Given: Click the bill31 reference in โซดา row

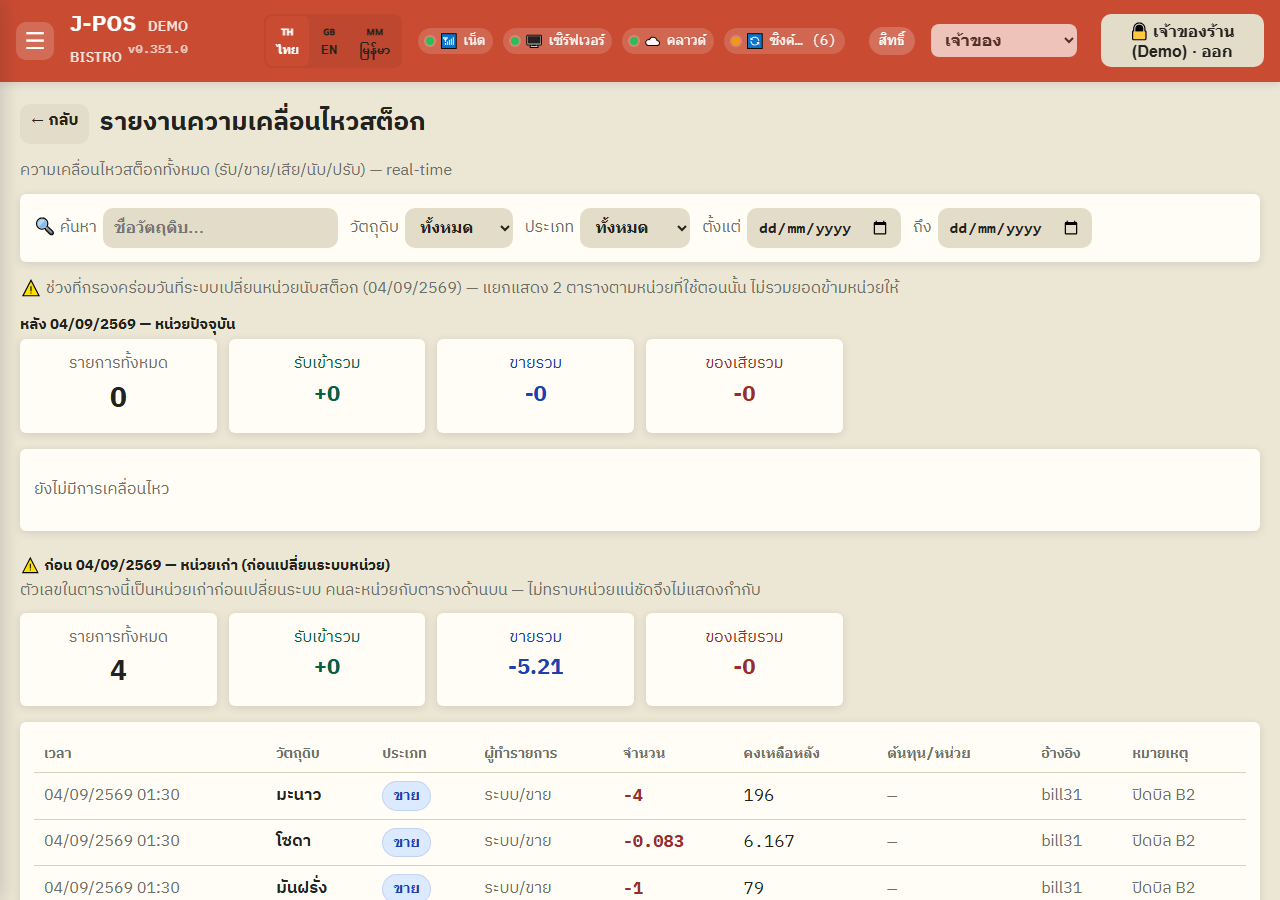Looking at the screenshot, I should click(1061, 842).
